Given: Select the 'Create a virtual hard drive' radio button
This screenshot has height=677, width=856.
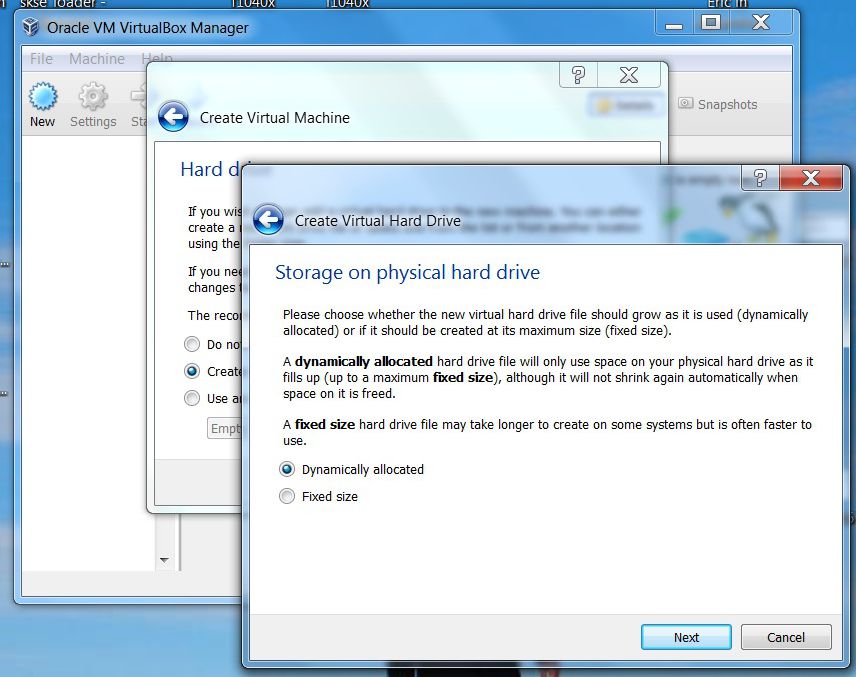Looking at the screenshot, I should coord(192,371).
